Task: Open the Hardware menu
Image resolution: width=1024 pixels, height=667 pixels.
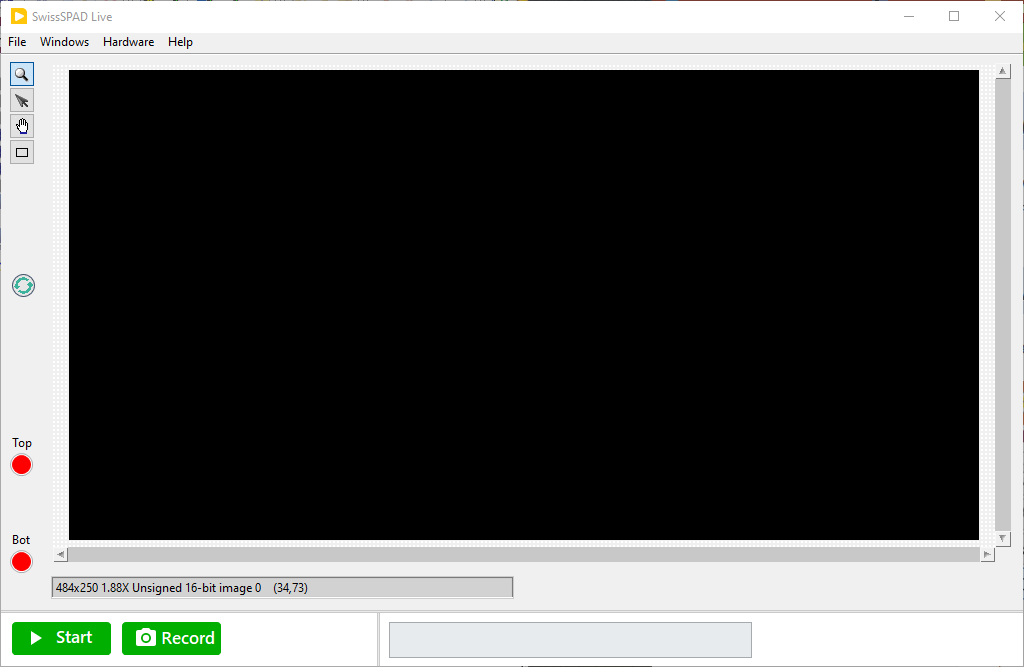Action: click(129, 42)
